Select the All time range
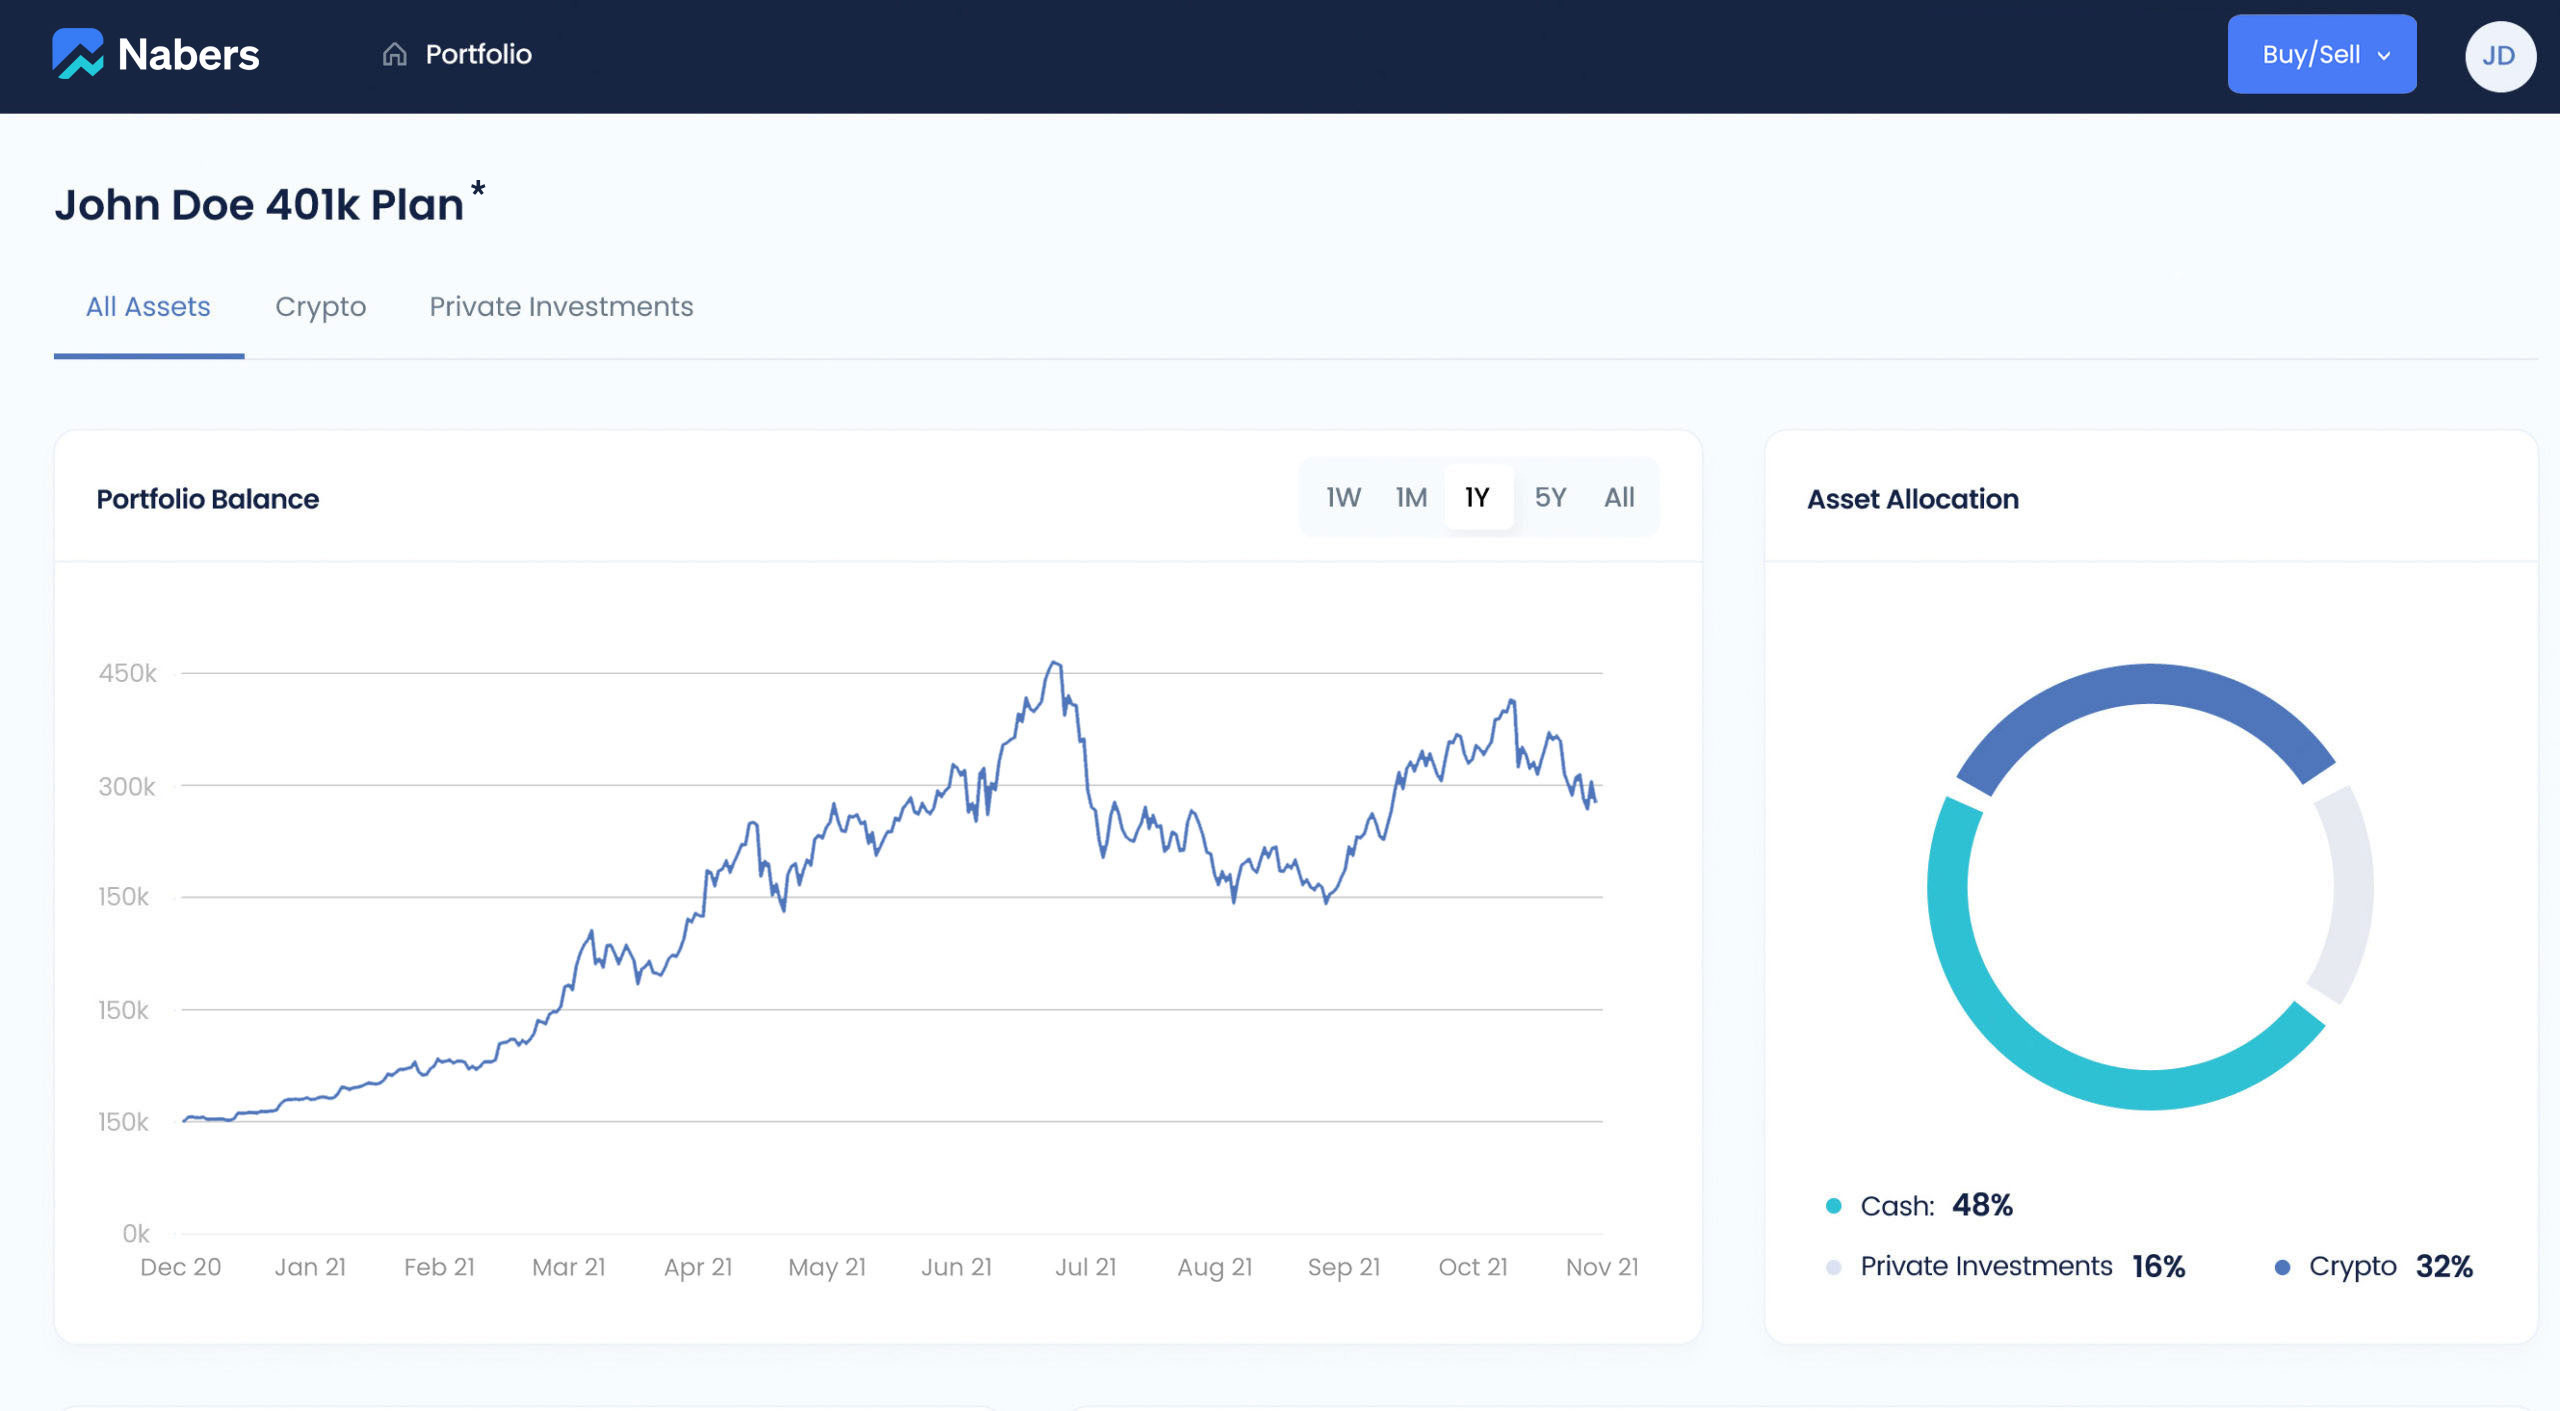This screenshot has width=2560, height=1411. [x=1619, y=497]
